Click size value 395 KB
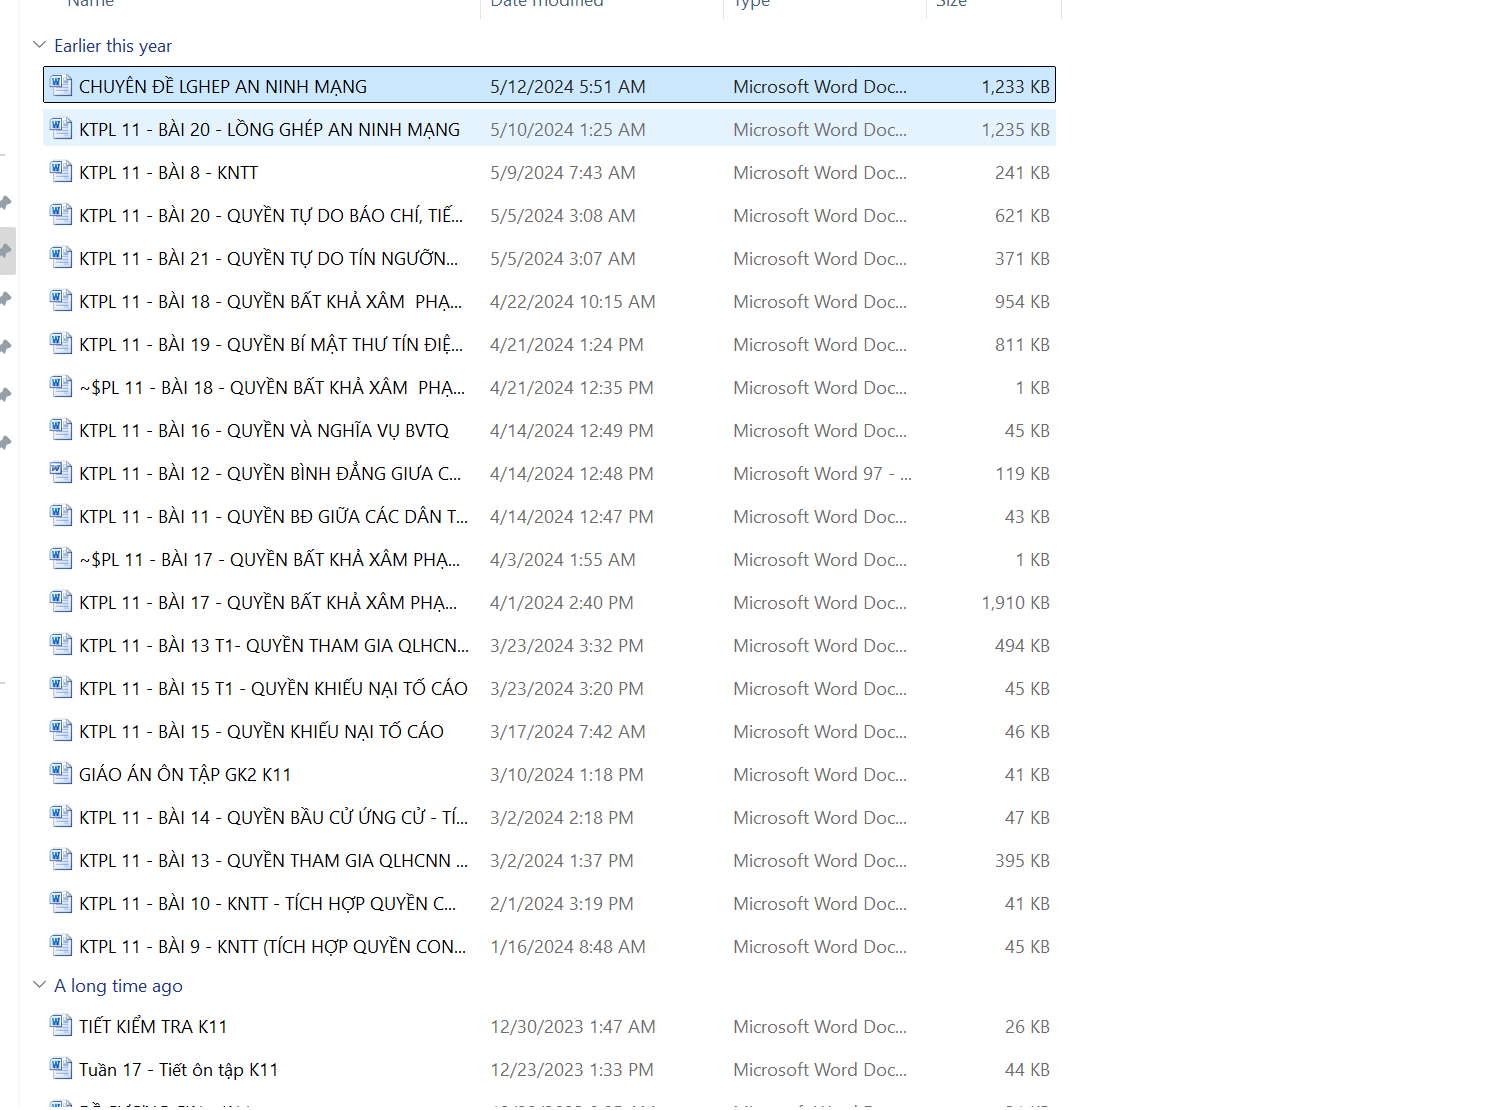The height and width of the screenshot is (1110, 1488). (1022, 861)
